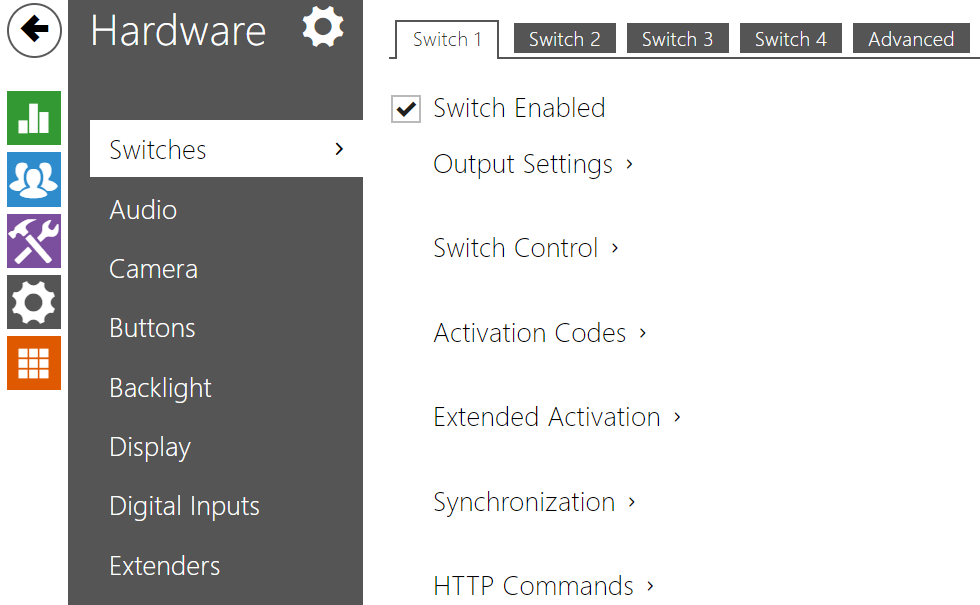
Task: Open the blue users Directory icon
Action: tap(34, 179)
